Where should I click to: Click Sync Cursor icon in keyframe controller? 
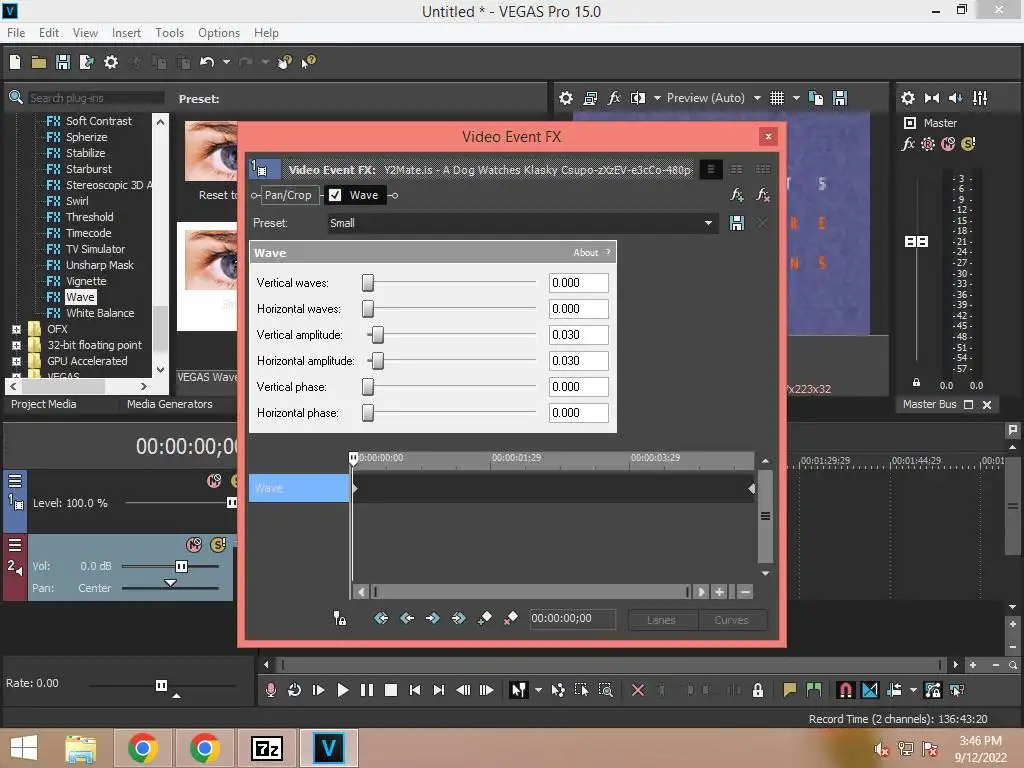(x=340, y=618)
